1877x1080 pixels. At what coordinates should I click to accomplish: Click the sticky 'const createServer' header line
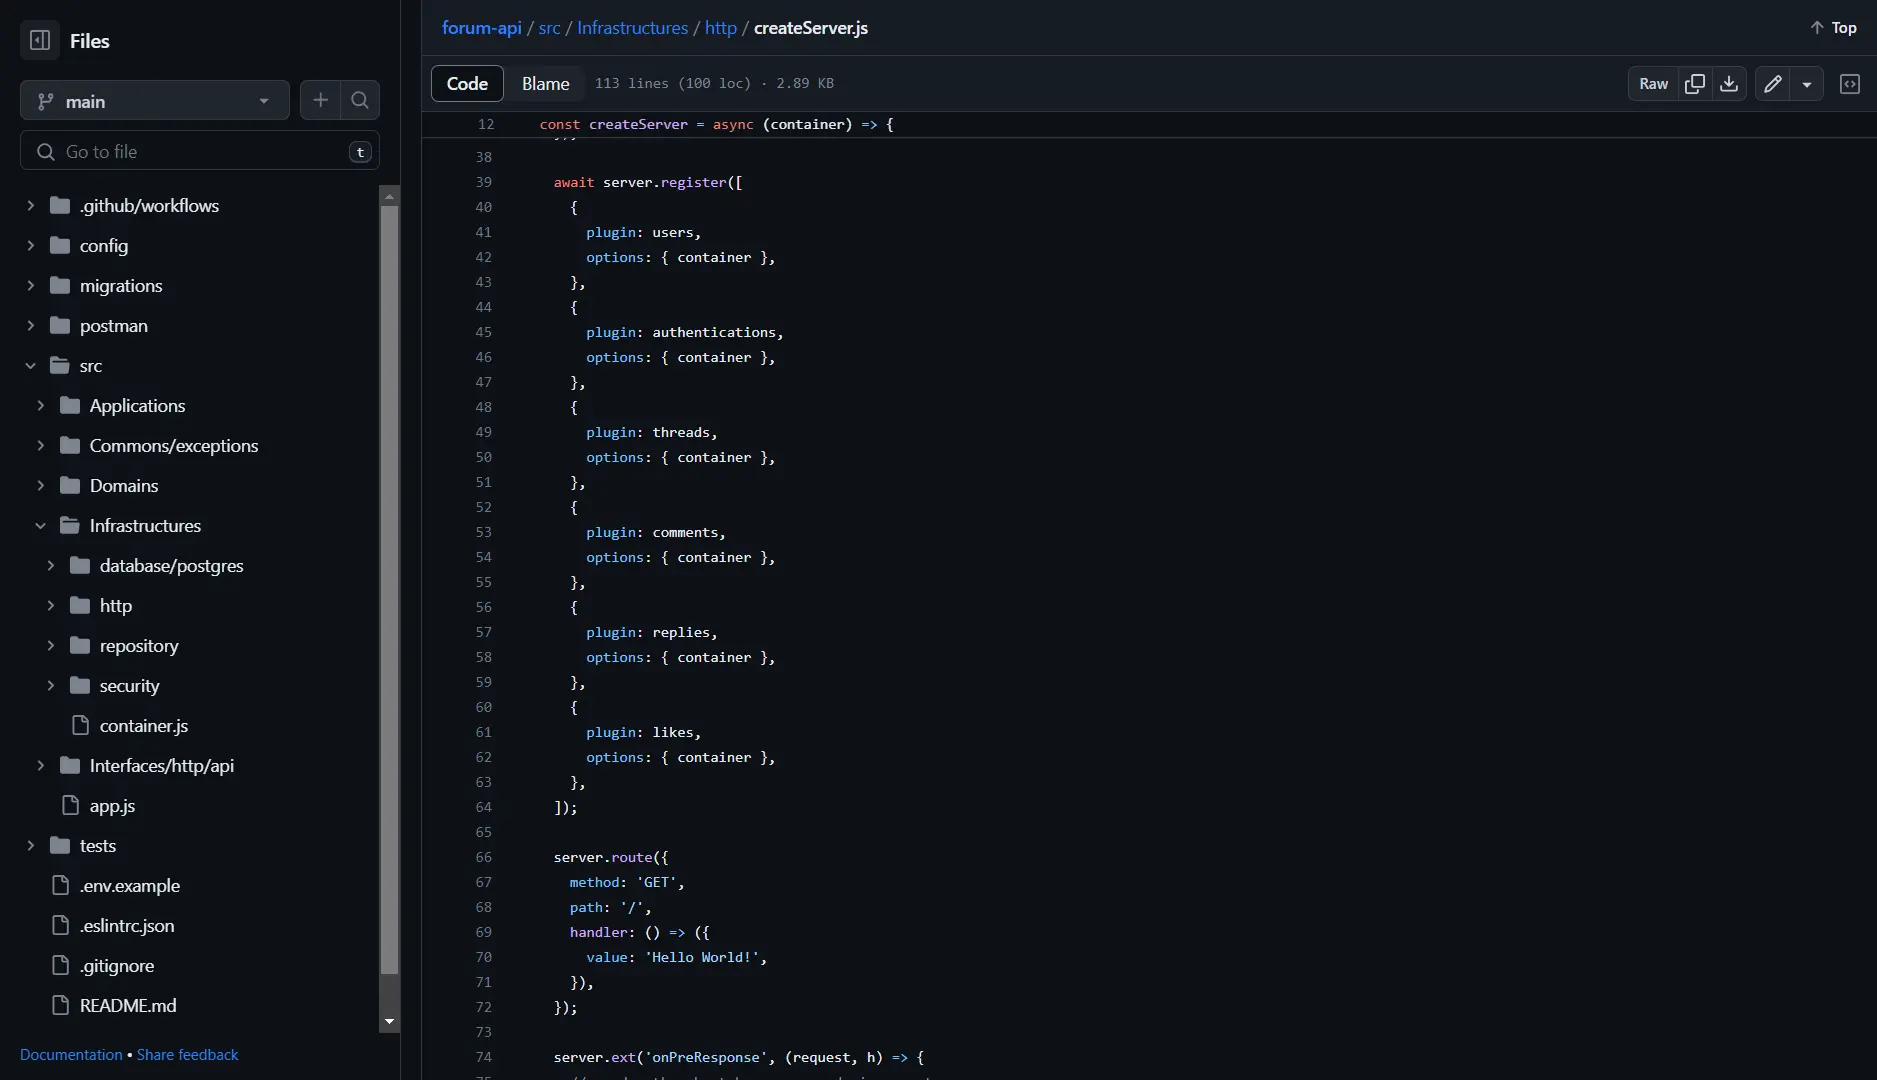[716, 124]
